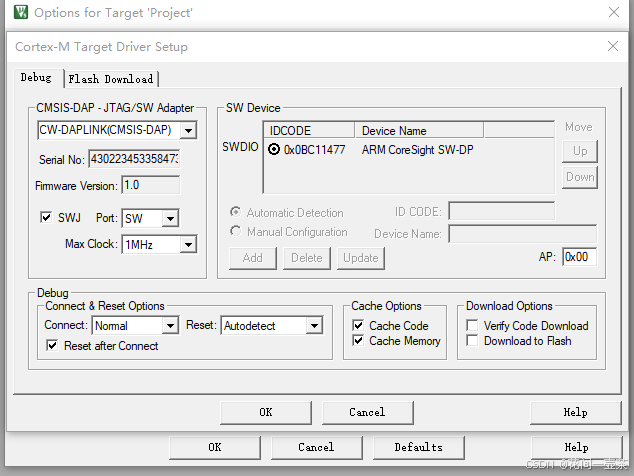
Task: Click Help in the Options for Target window
Action: pos(577,447)
